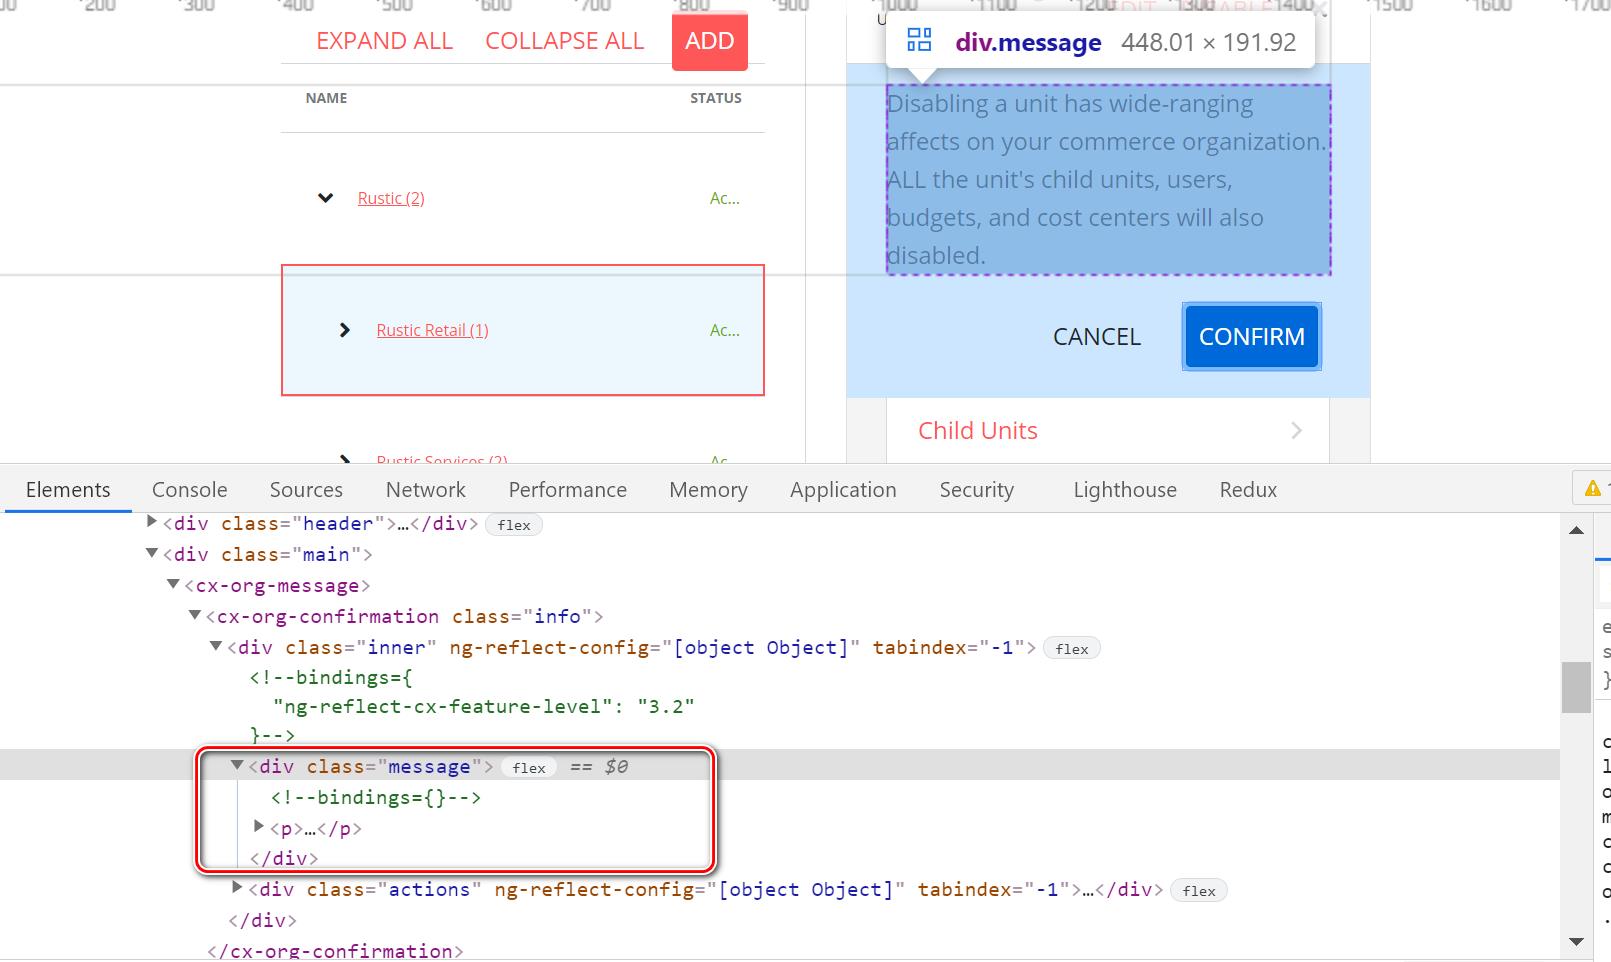The image size is (1611, 962).
Task: Open the Redux tab
Action: coord(1248,490)
